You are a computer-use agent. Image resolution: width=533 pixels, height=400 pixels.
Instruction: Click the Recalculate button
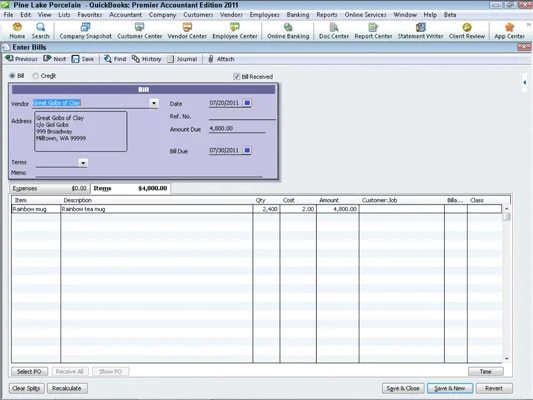coord(67,388)
